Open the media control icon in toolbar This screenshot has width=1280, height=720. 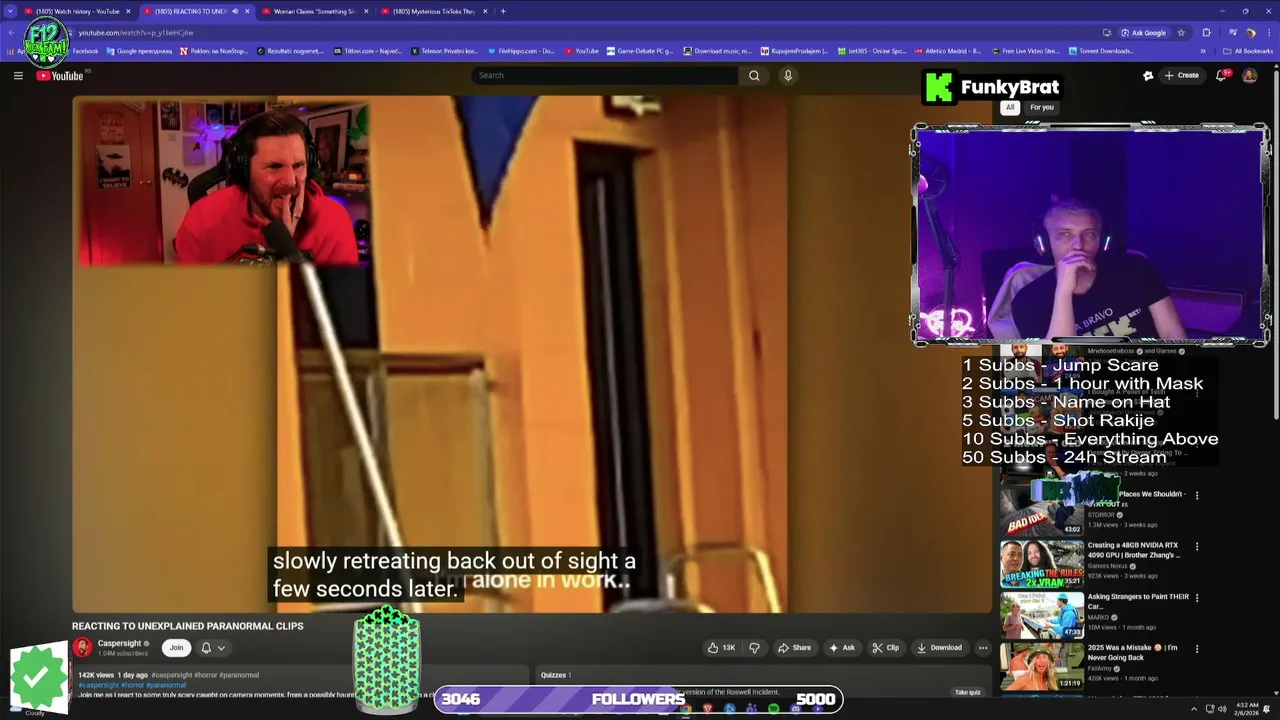[x=1233, y=32]
